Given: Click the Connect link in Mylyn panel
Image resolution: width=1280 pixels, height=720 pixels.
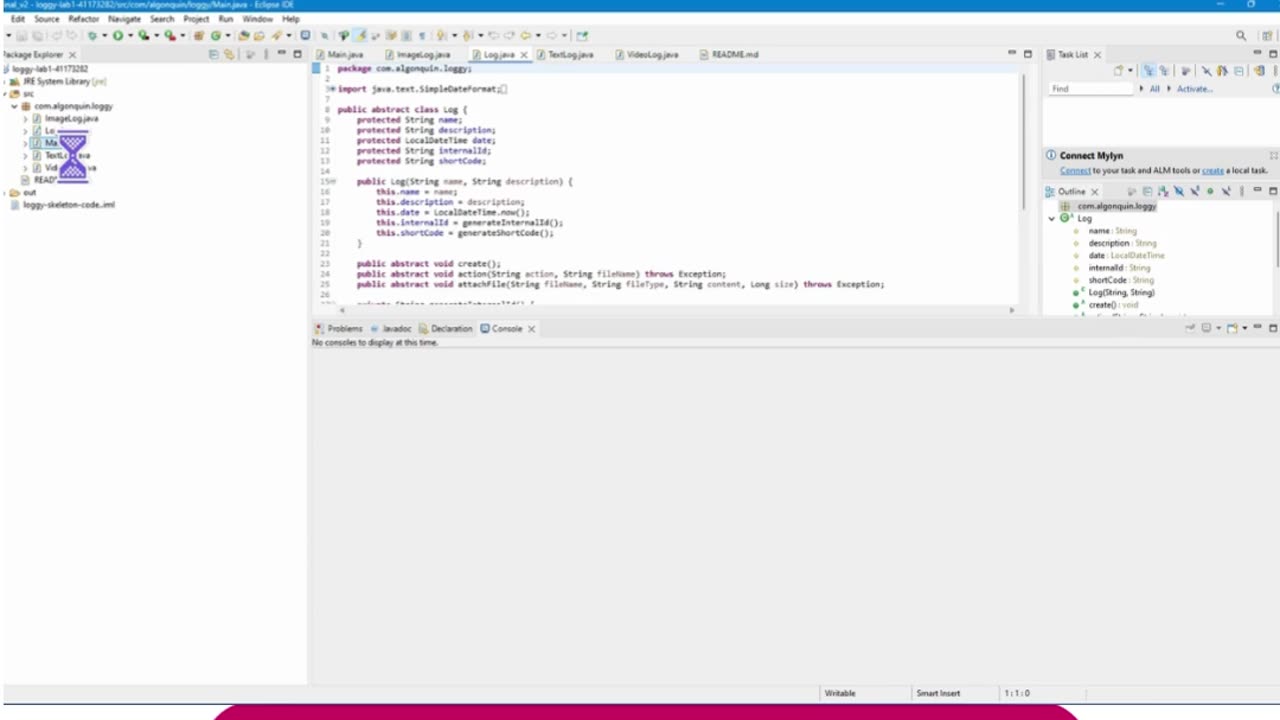Looking at the screenshot, I should [1075, 170].
